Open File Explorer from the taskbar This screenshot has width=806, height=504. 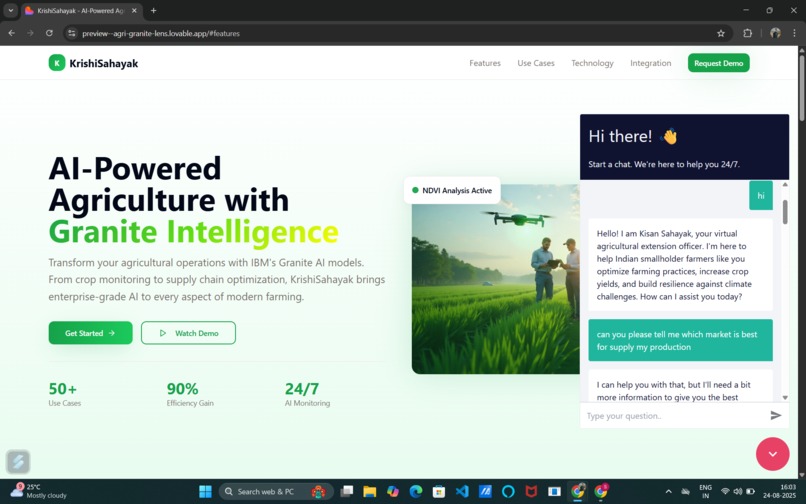point(370,491)
